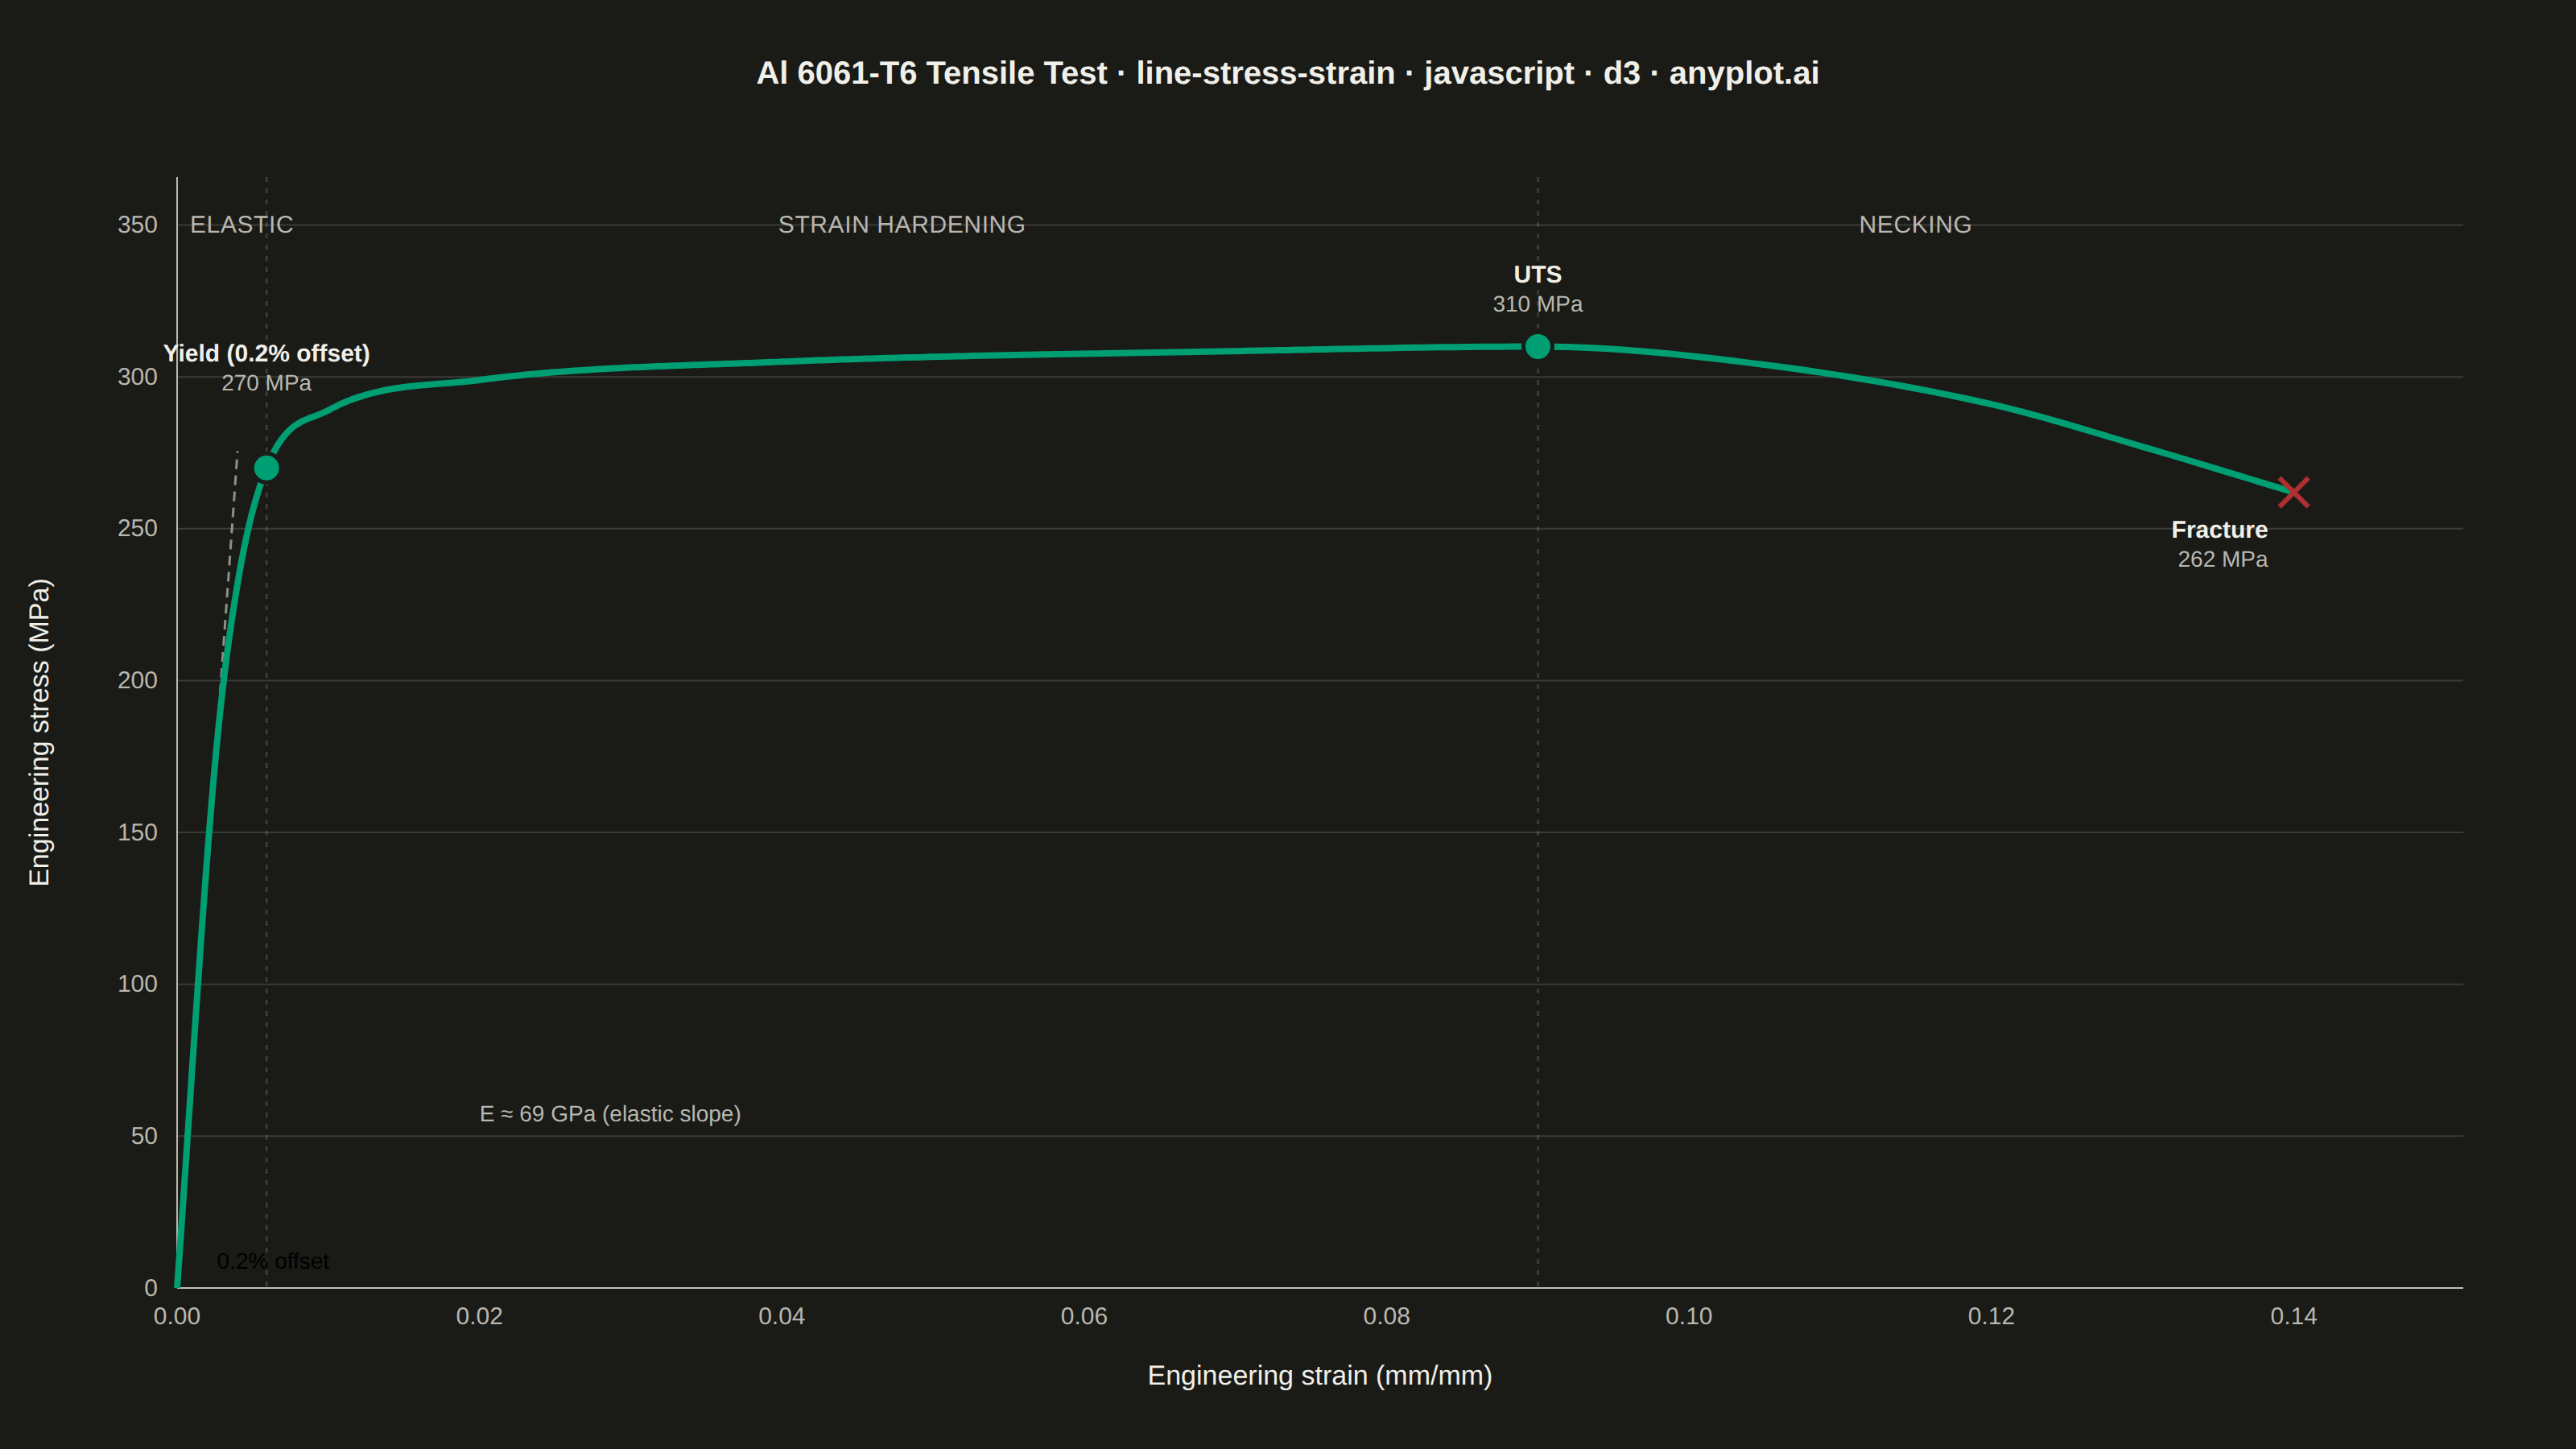Click the 100 y-axis tick label

click(137, 984)
